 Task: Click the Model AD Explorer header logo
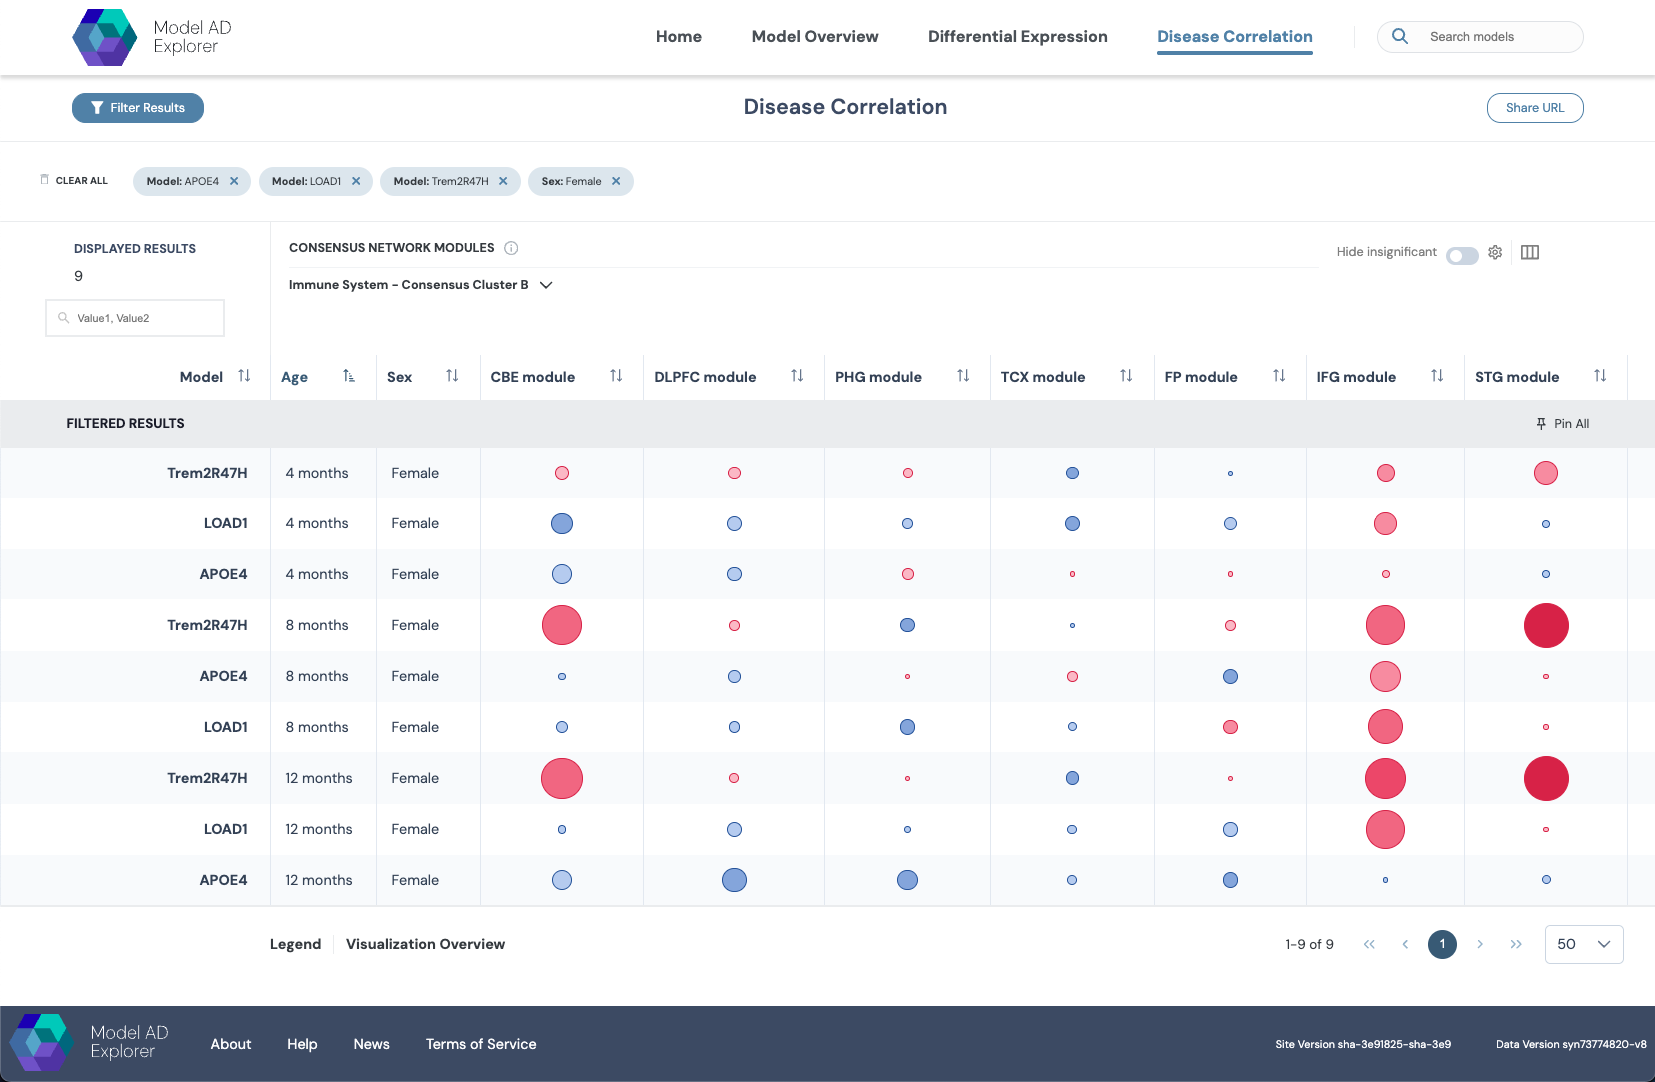click(152, 37)
